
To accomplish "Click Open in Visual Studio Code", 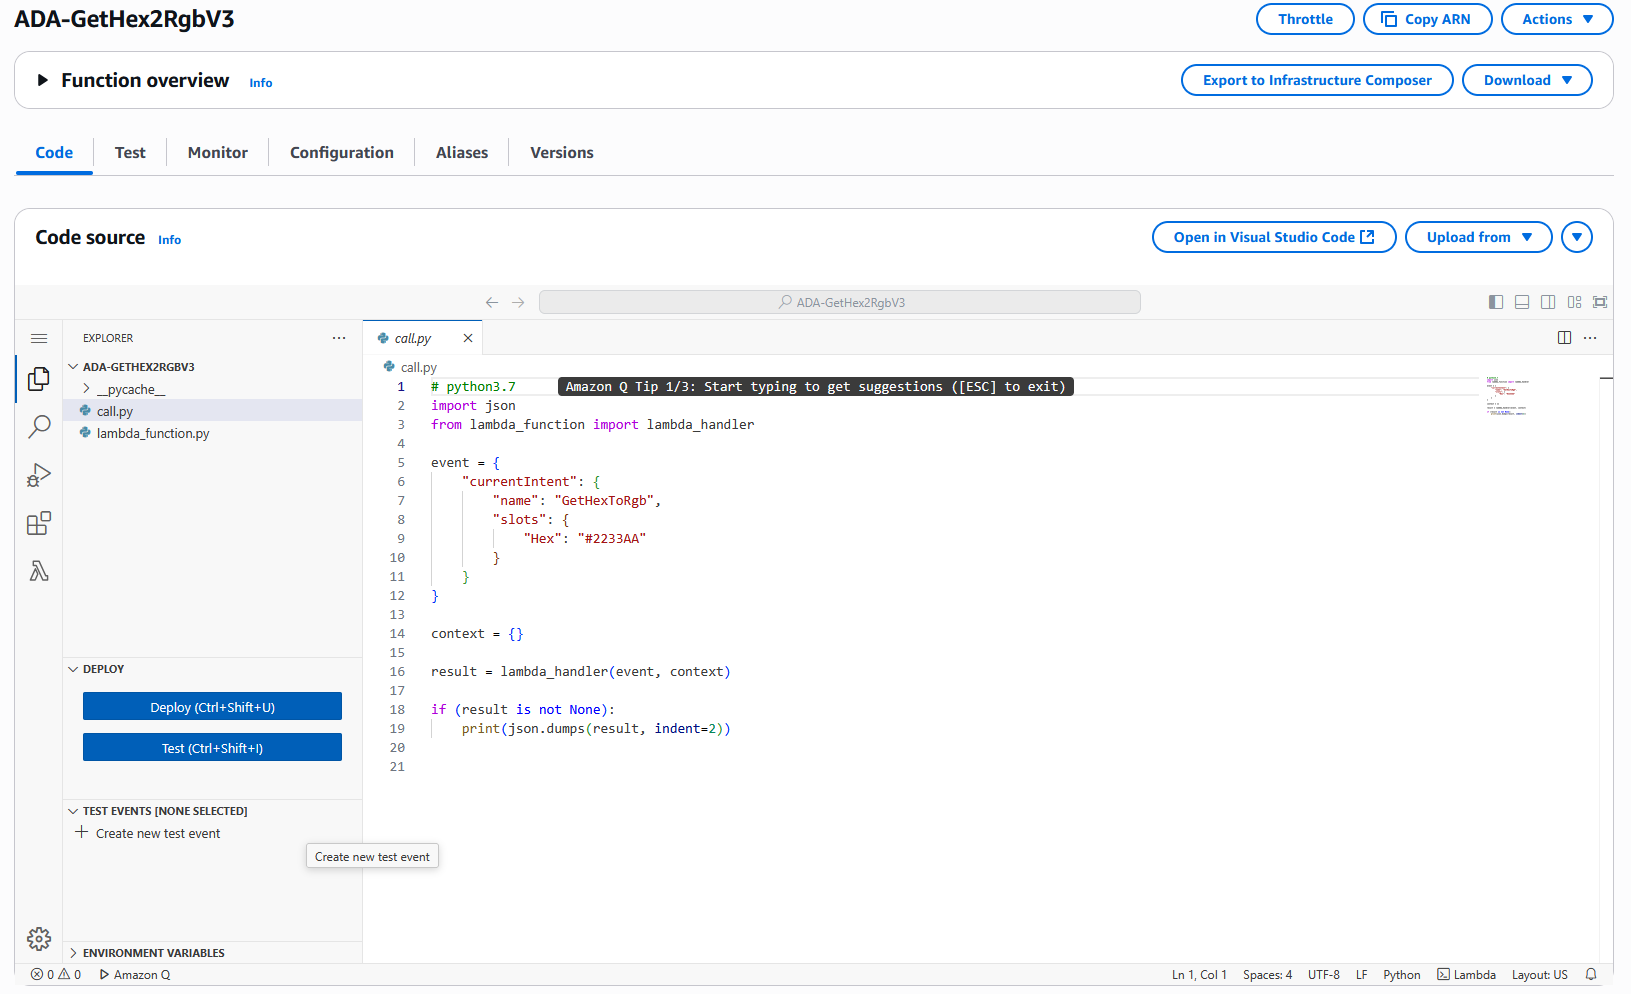I will point(1274,237).
